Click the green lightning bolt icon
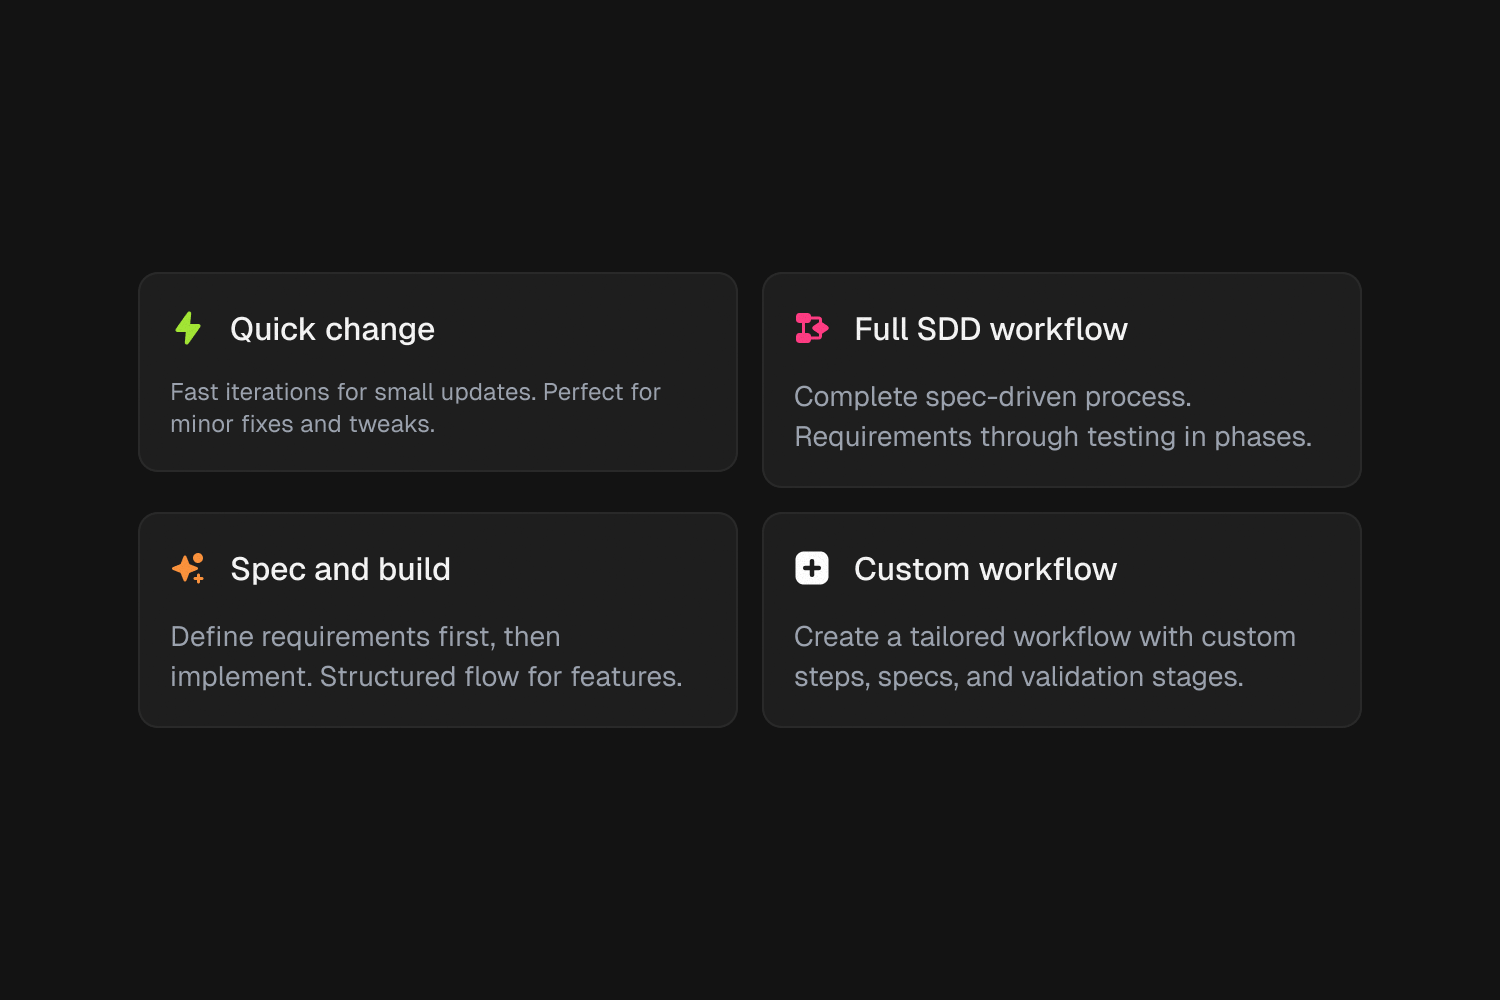The image size is (1500, 1000). pyautogui.click(x=187, y=328)
